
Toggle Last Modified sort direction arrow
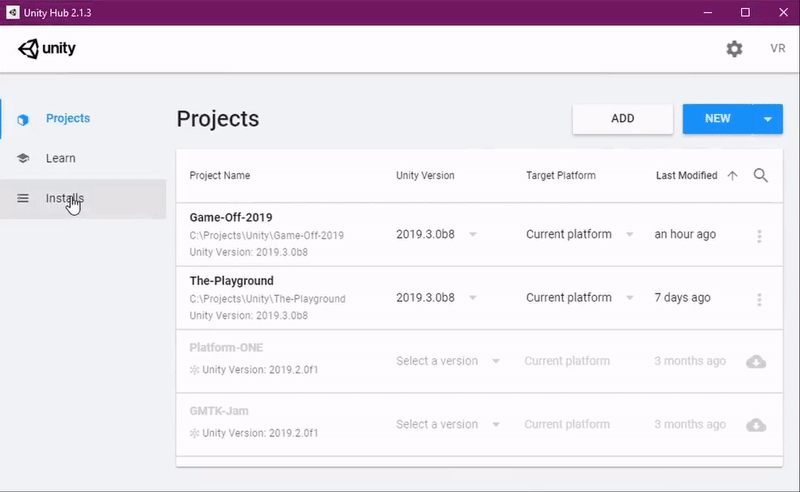732,176
